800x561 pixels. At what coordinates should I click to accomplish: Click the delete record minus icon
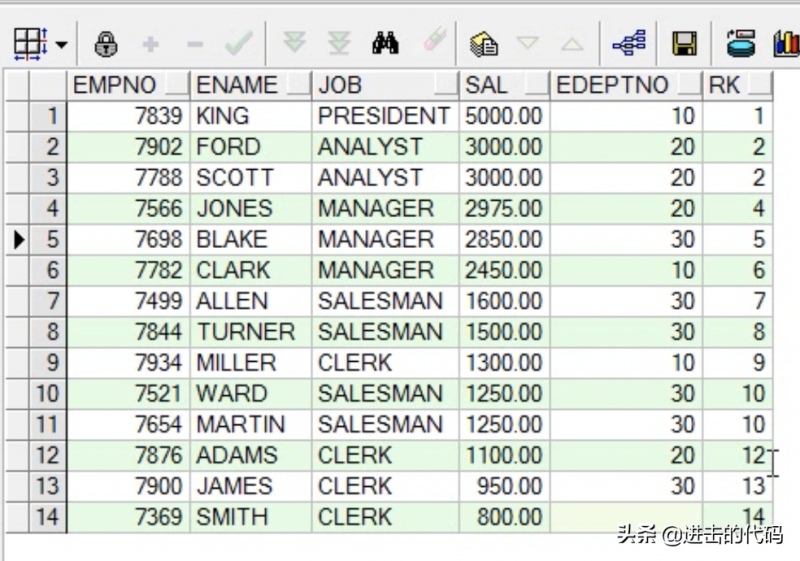[x=195, y=44]
